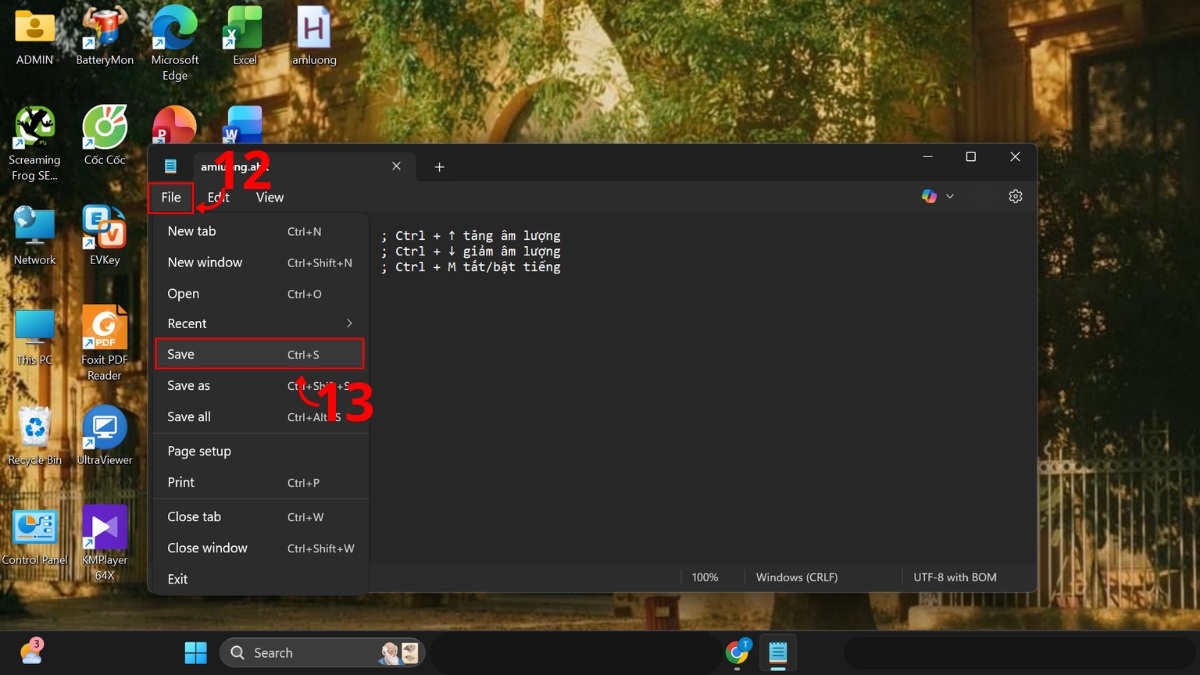
Task: Click the Notepad app icon in title bar
Action: click(170, 167)
